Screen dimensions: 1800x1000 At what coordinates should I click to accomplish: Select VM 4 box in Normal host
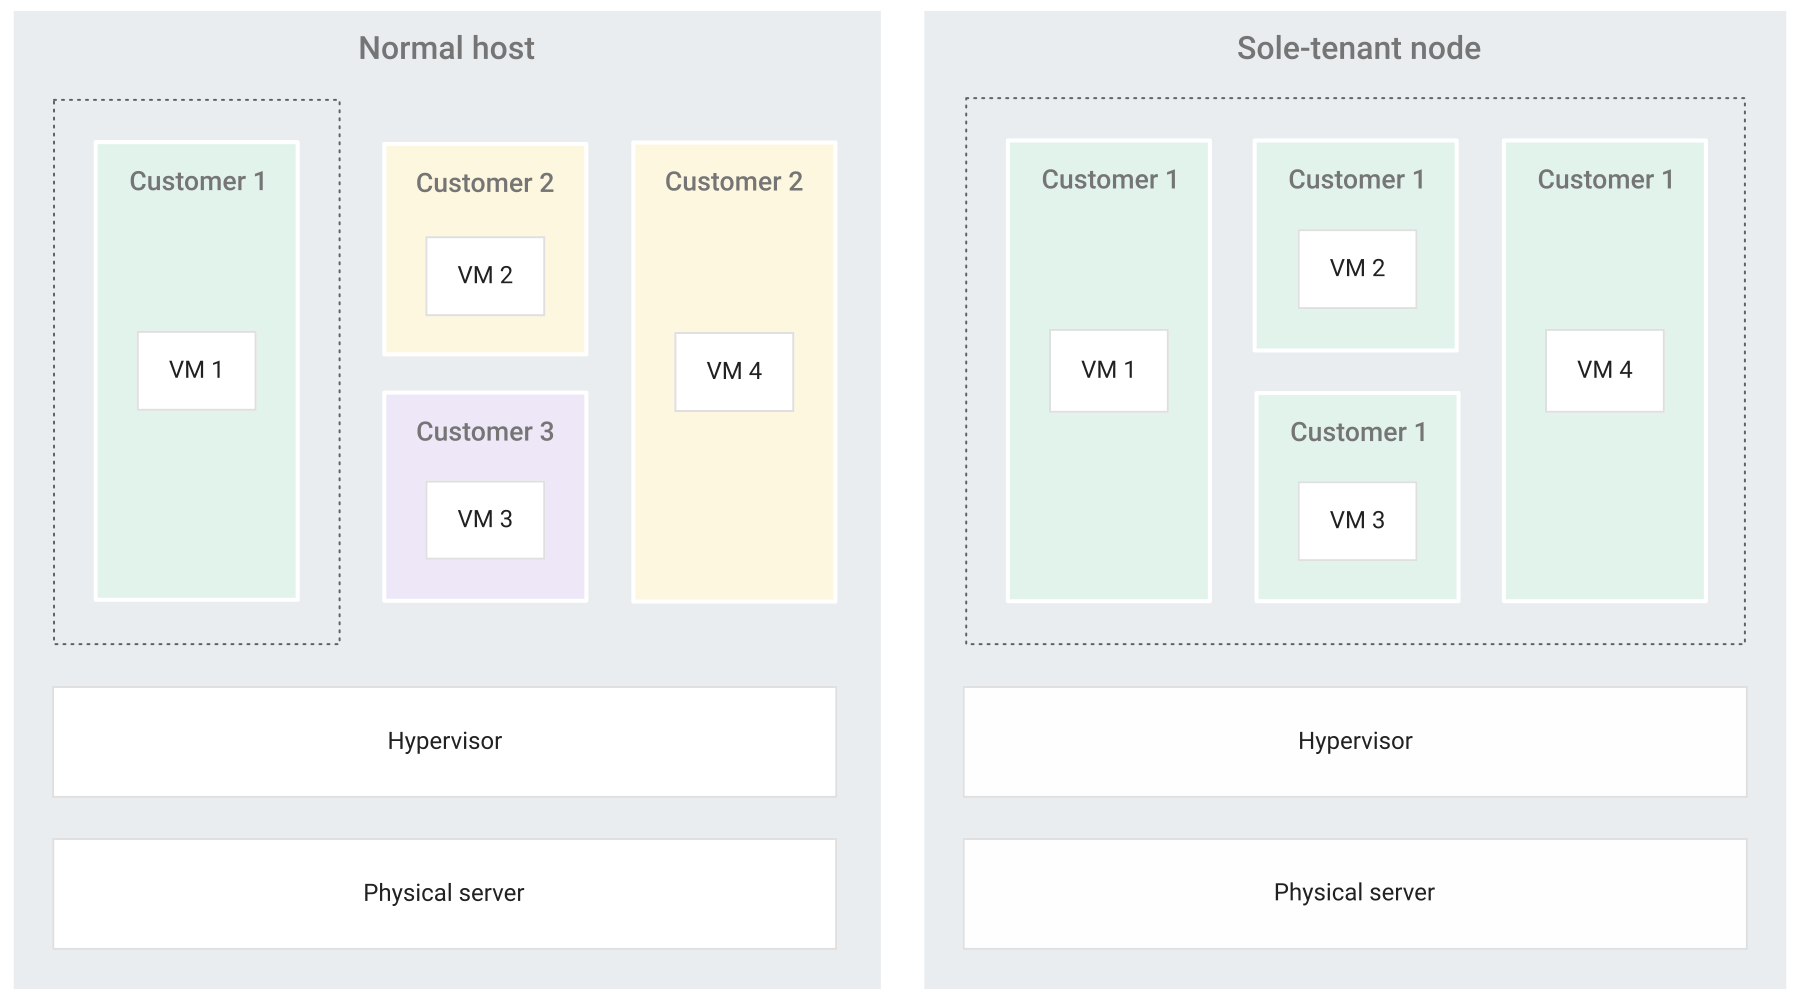[x=734, y=371]
